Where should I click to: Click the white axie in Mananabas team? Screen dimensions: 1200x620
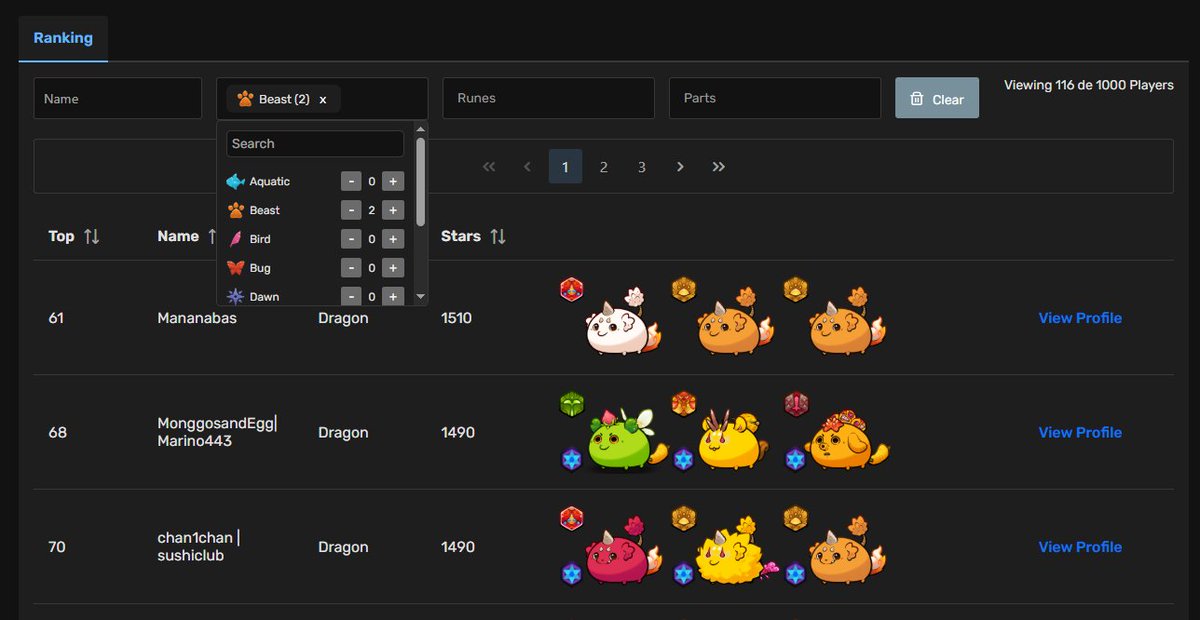(x=623, y=324)
